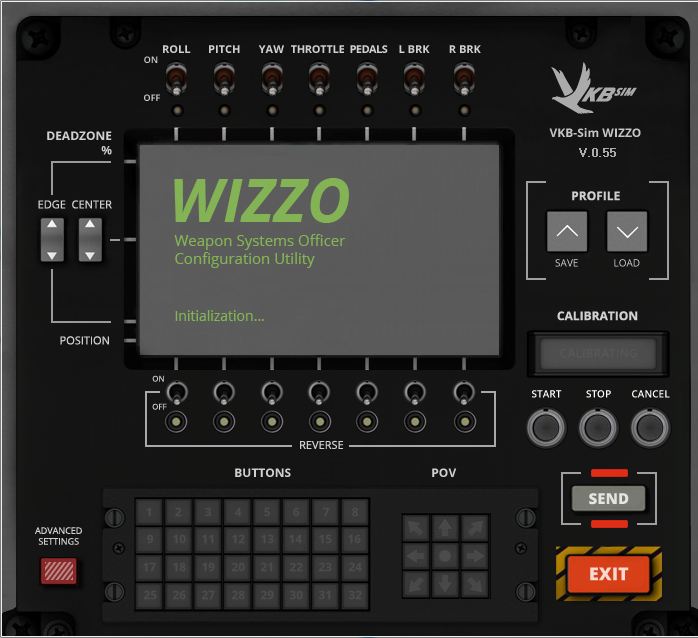Screen dimensions: 698x638
Task: Click the indicator light below R BRK switch
Action: click(464, 110)
